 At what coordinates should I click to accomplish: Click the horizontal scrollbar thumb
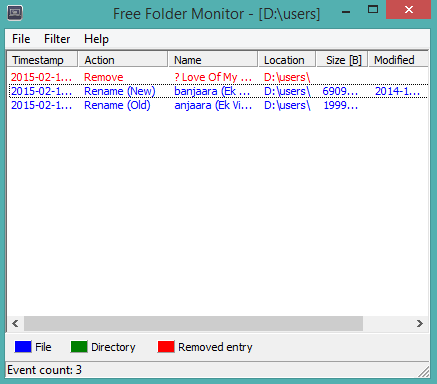click(193, 324)
